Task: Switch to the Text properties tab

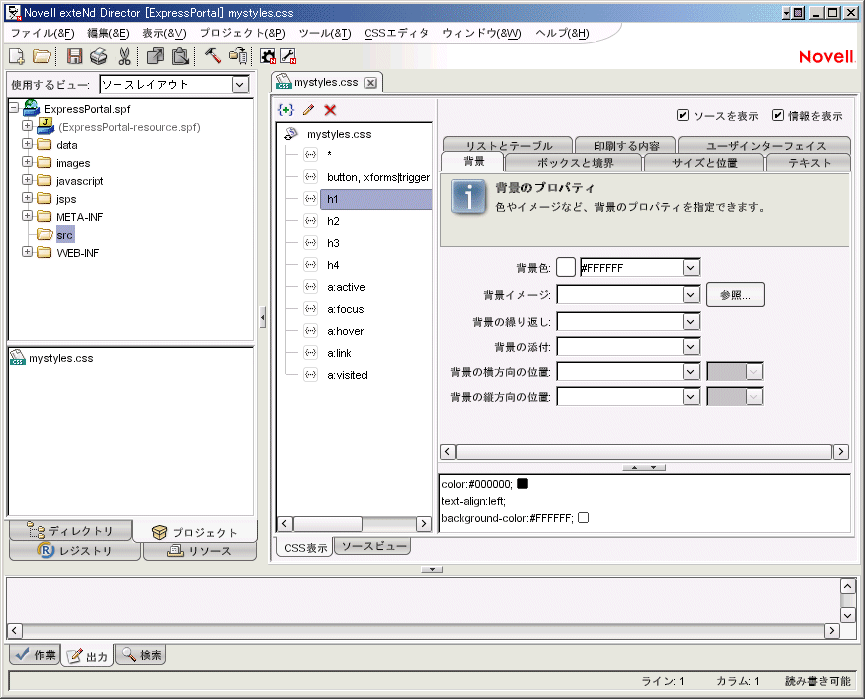Action: (x=809, y=162)
